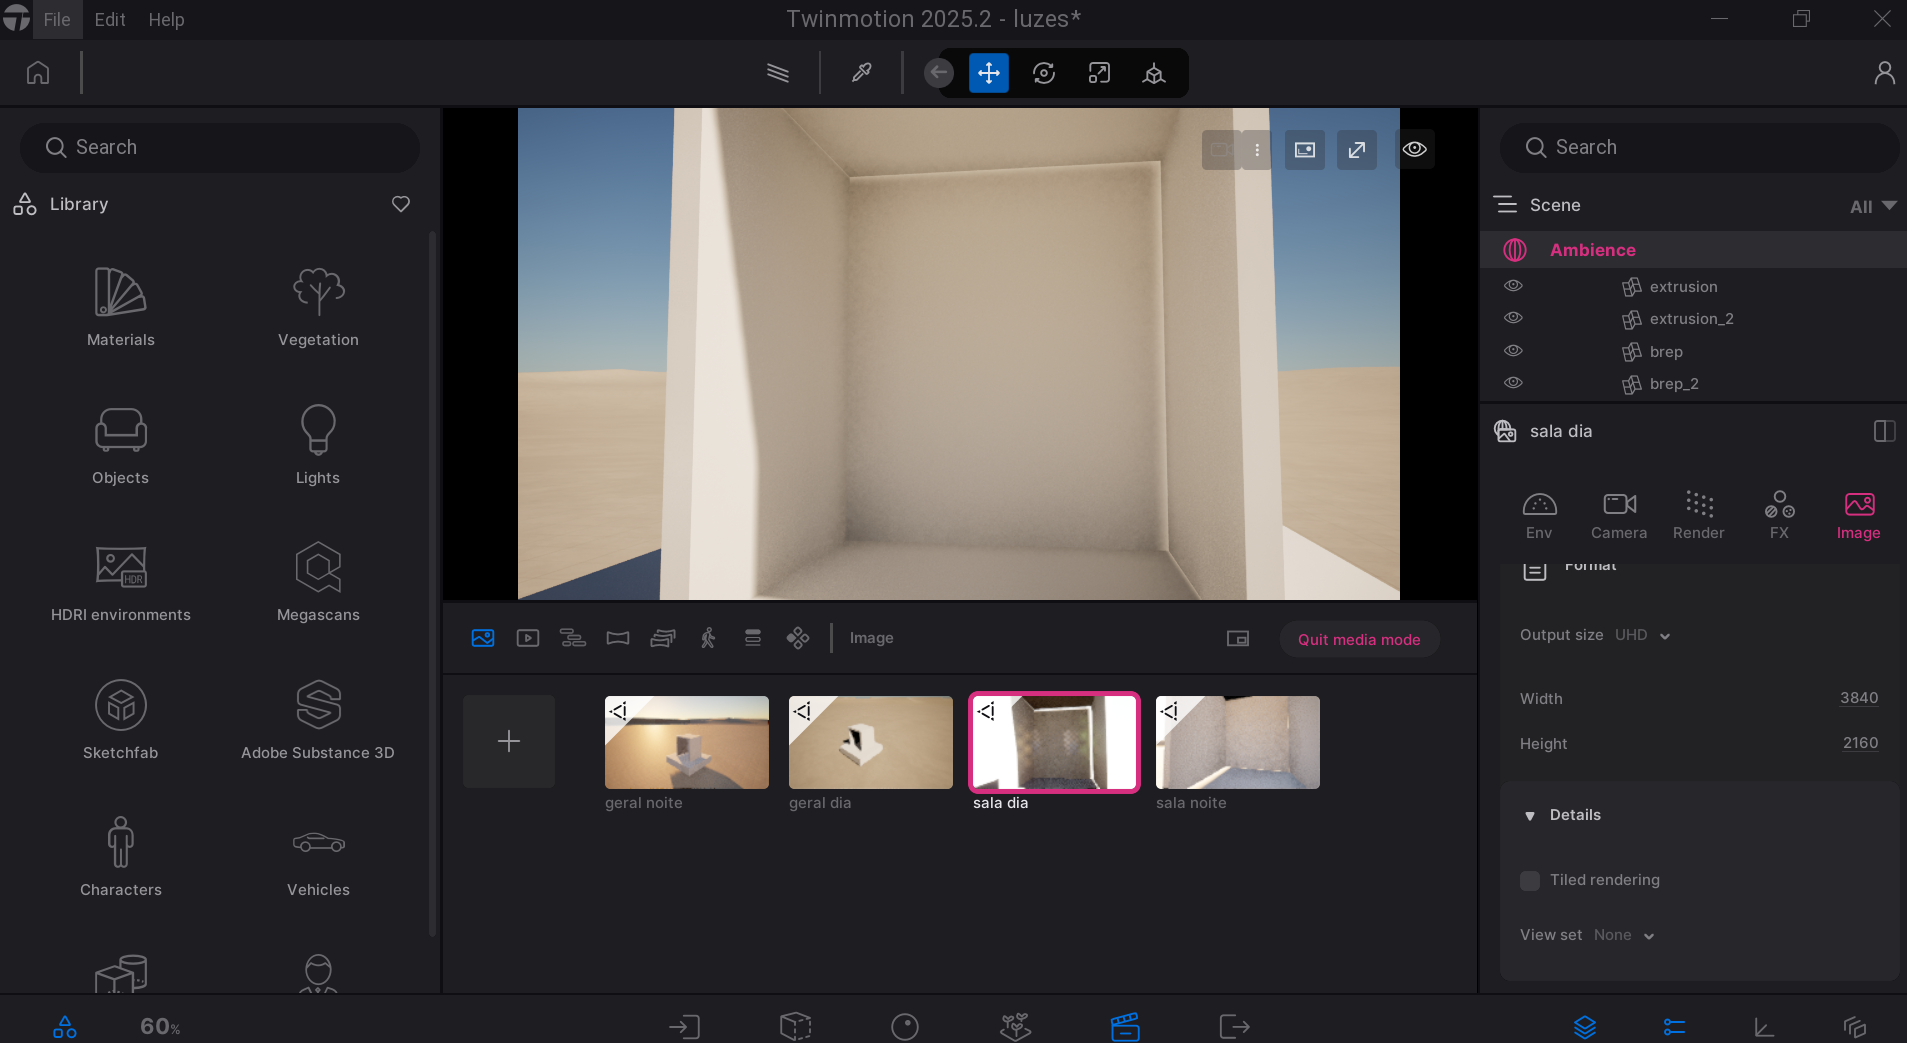Enable the Tiled rendering checkbox
The image size is (1907, 1043).
pyautogui.click(x=1529, y=880)
